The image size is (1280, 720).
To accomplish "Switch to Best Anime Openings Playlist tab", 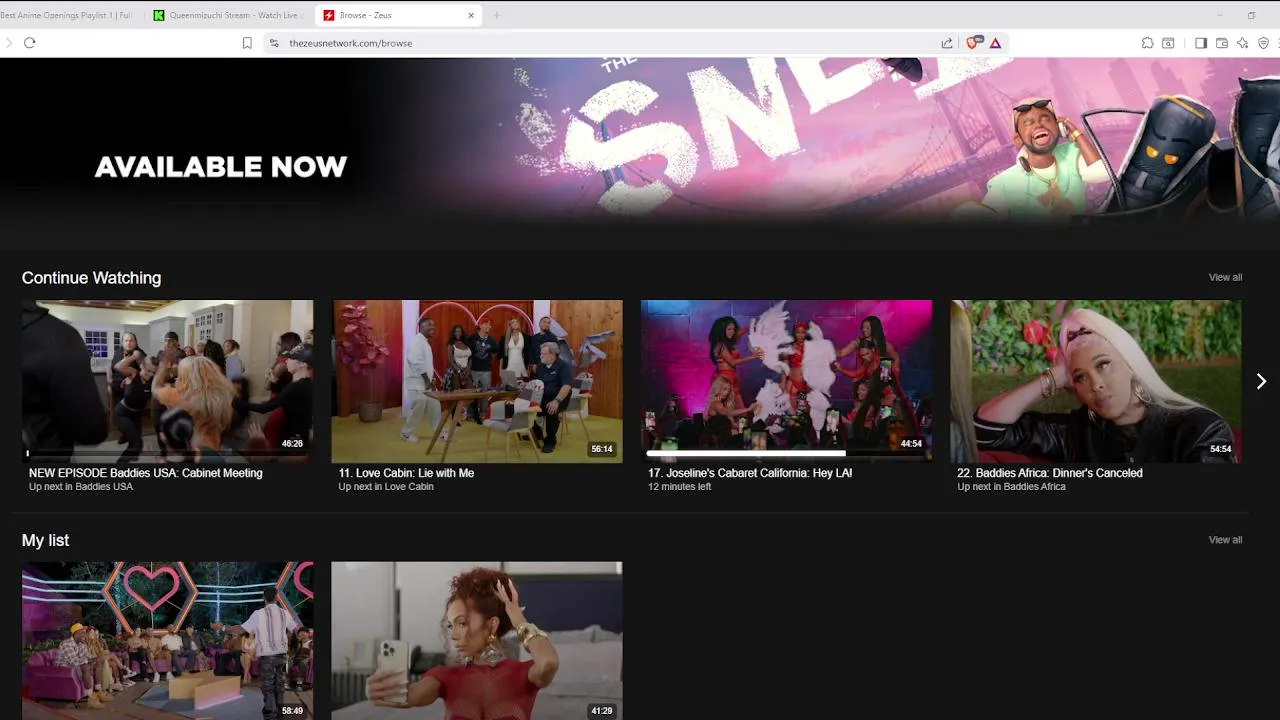I will [x=67, y=15].
